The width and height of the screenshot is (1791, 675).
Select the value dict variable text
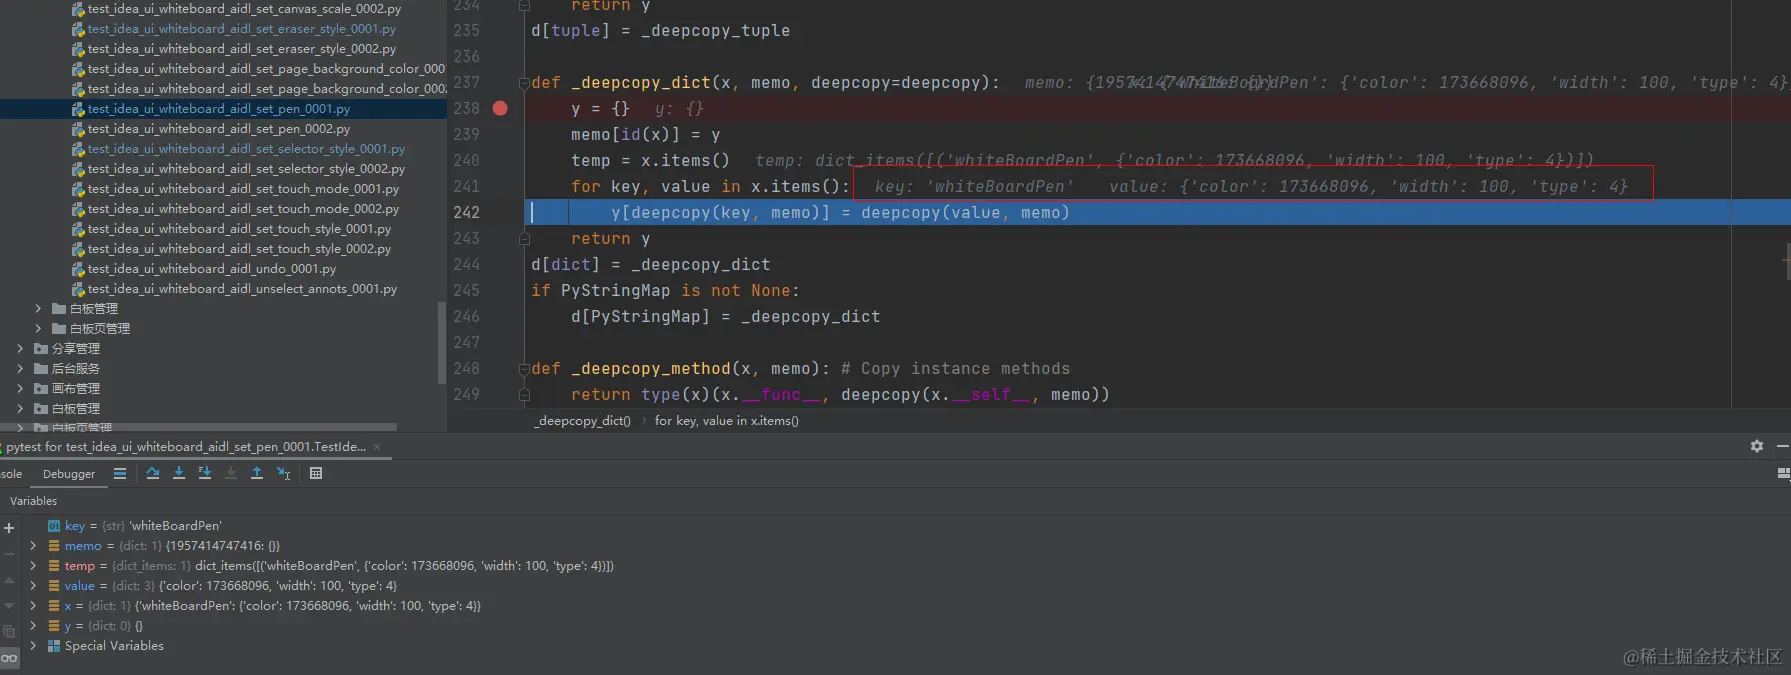(230, 586)
